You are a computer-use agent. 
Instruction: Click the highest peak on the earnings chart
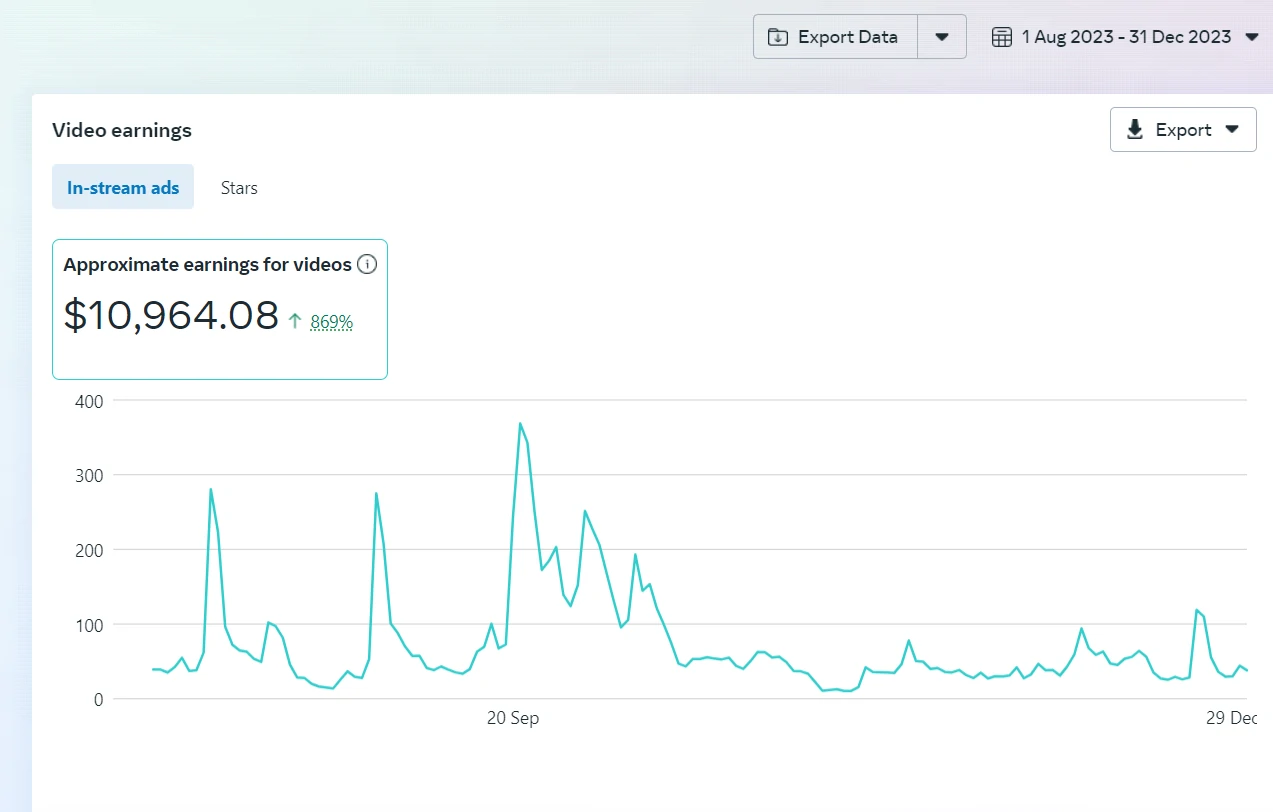pos(520,423)
